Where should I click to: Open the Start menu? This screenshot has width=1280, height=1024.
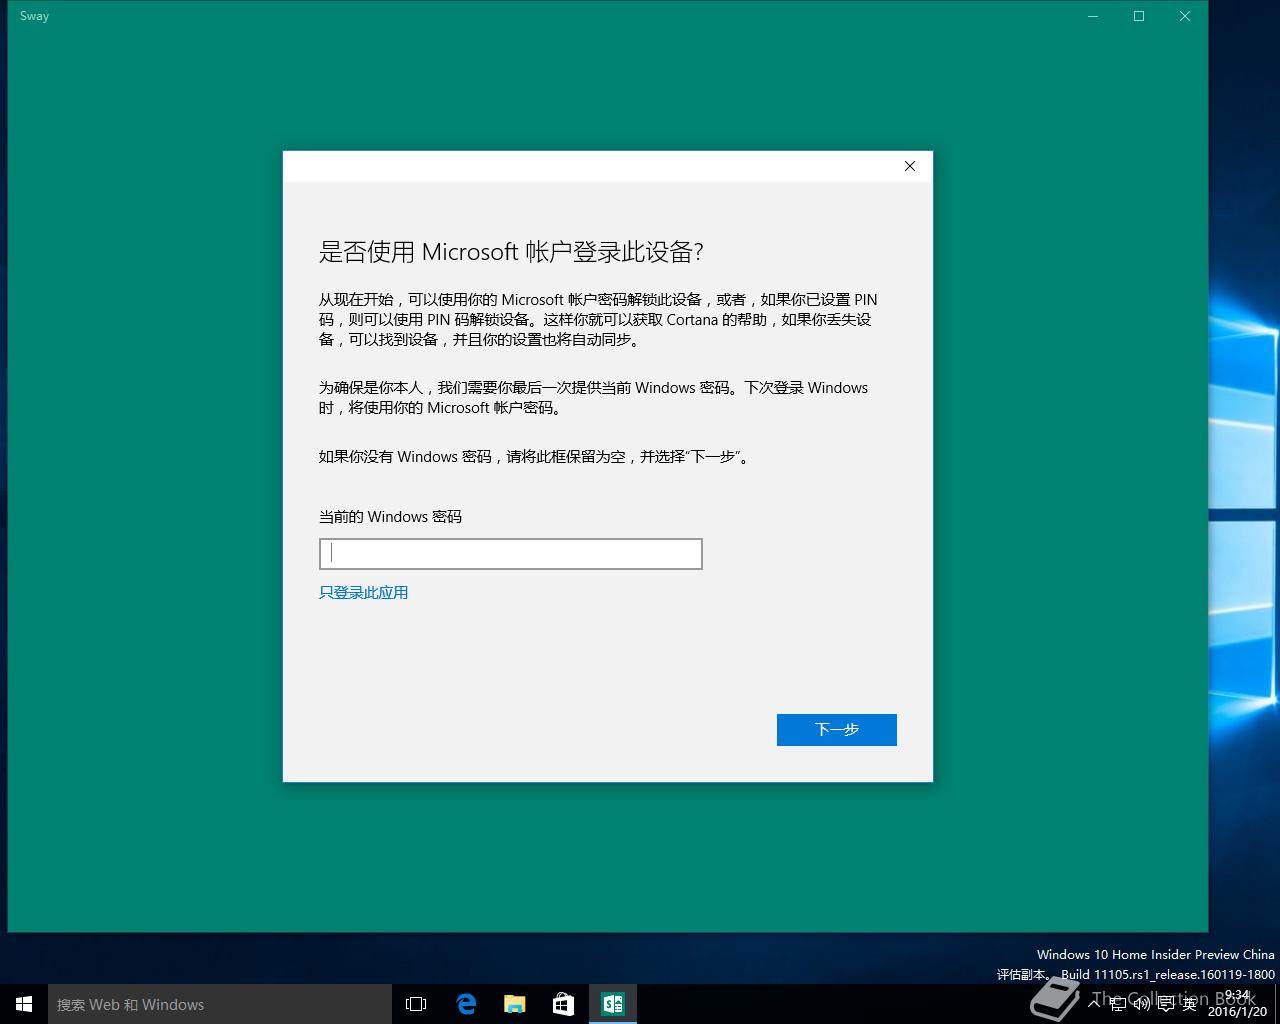(x=22, y=1004)
